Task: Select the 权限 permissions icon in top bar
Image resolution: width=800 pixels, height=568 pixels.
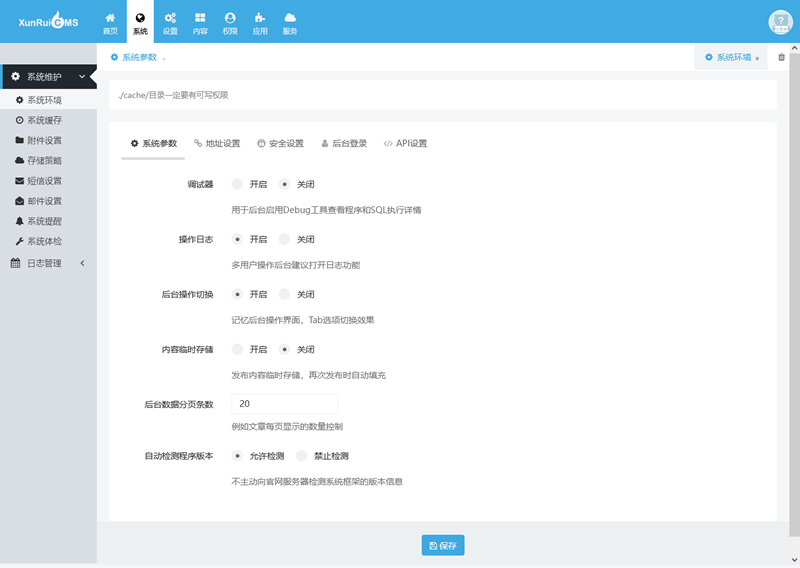Action: point(230,23)
